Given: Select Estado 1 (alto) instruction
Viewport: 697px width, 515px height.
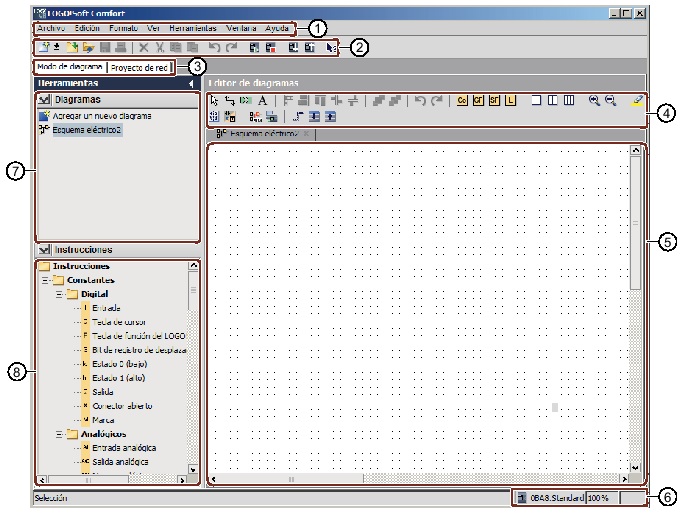Looking at the screenshot, I should click(x=119, y=378).
